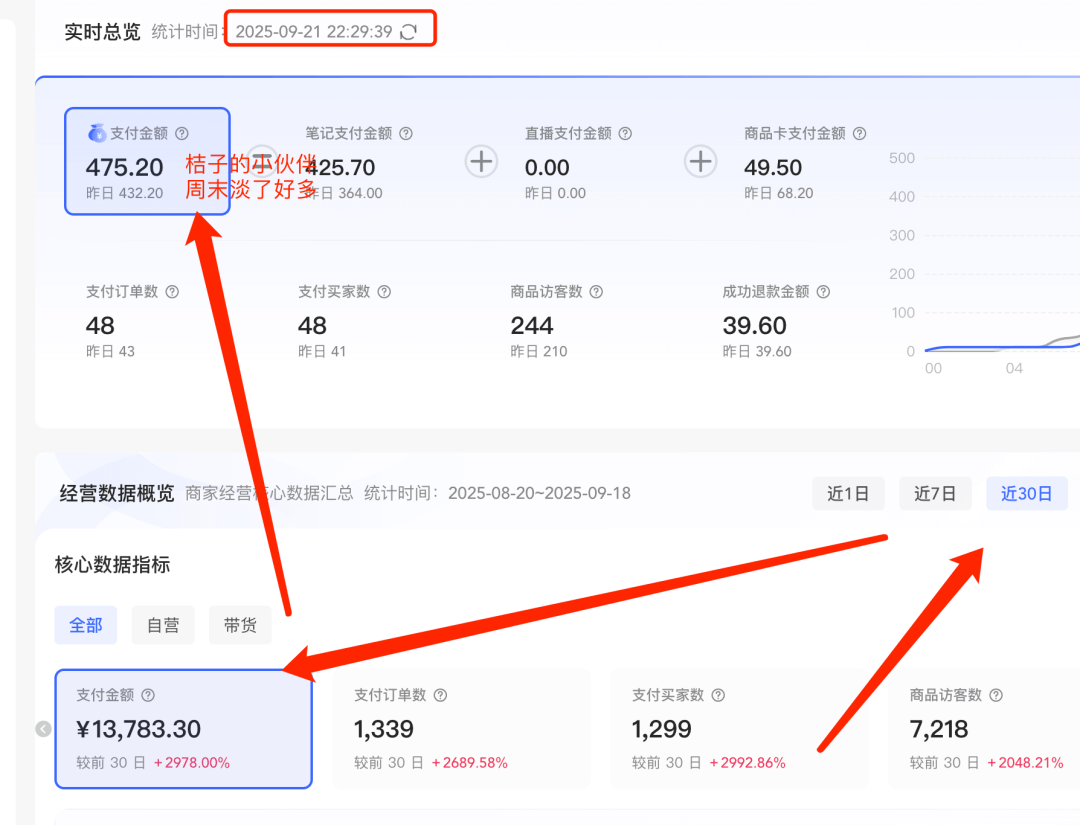
Task: Select the ¥13,783.30 支付金额 metric card
Action: tap(183, 729)
